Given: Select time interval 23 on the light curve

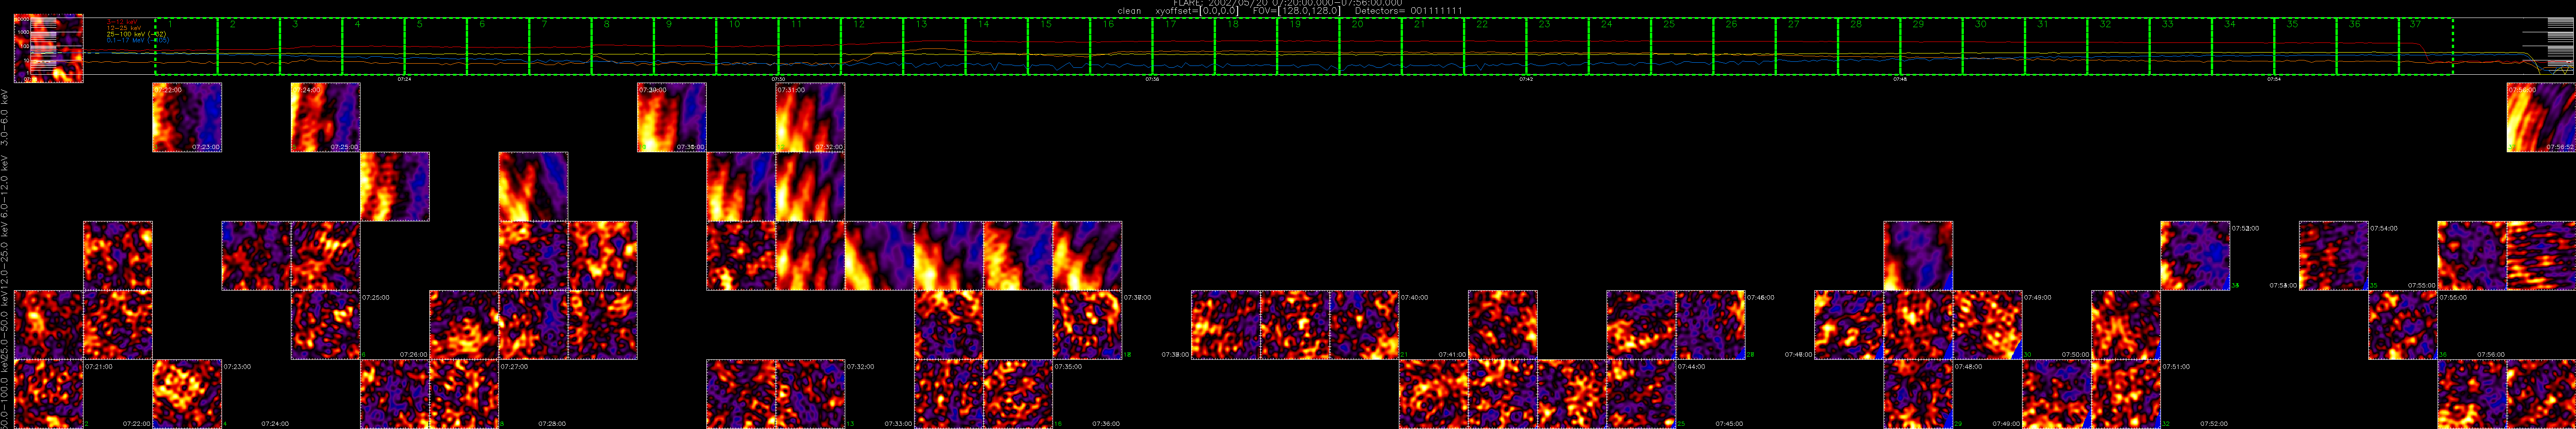Looking at the screenshot, I should tap(1557, 46).
